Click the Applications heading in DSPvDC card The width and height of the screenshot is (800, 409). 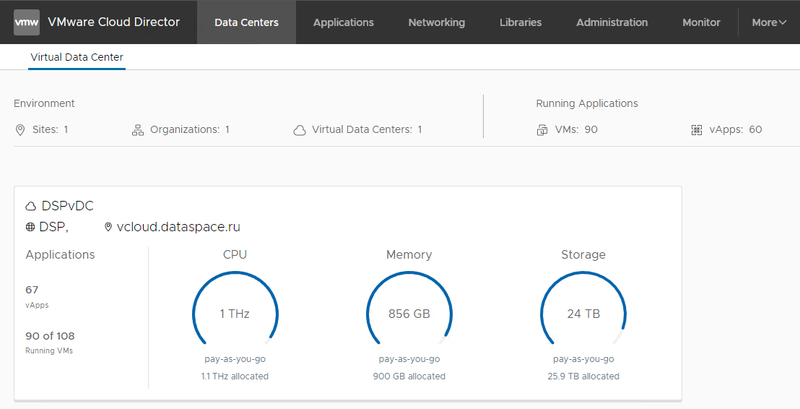[x=60, y=254]
